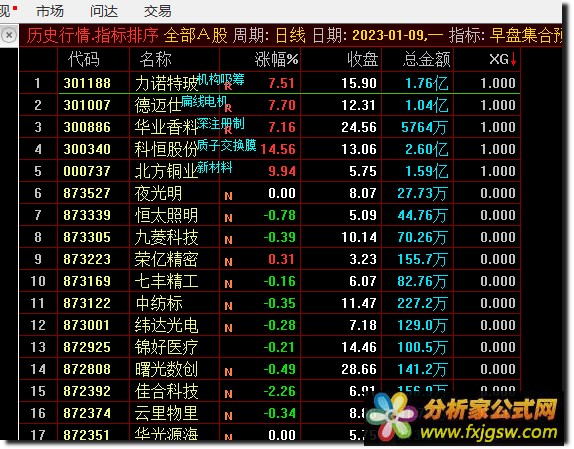Open the 市场 menu
The height and width of the screenshot is (449, 574).
point(50,11)
